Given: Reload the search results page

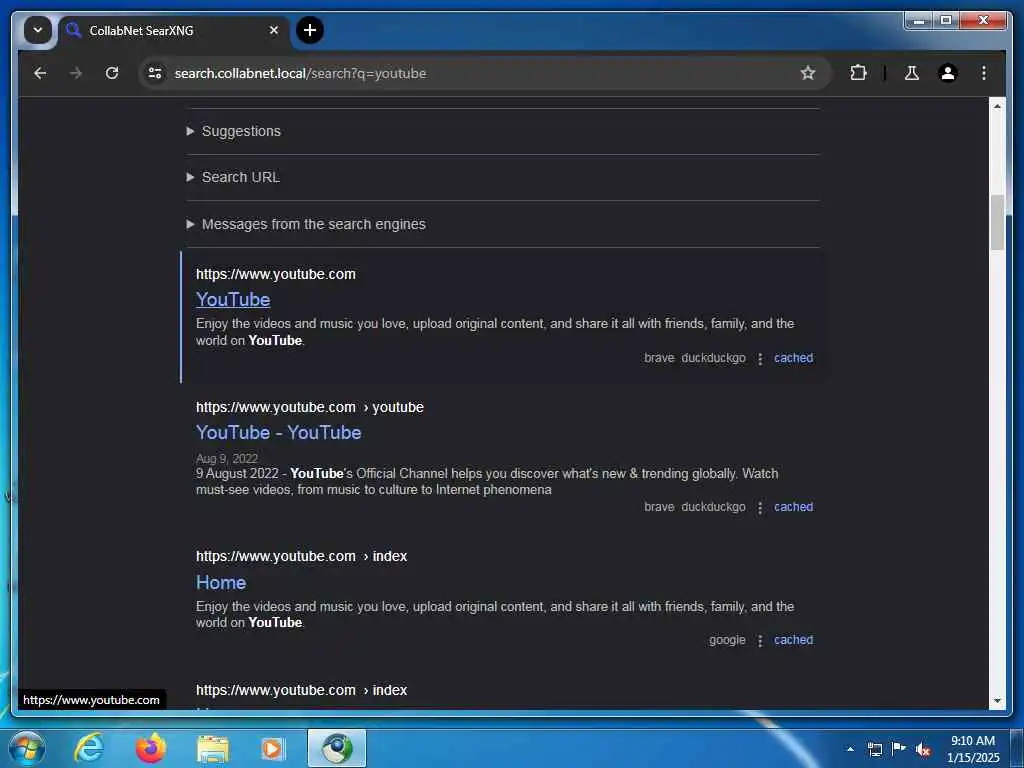Looking at the screenshot, I should point(112,73).
